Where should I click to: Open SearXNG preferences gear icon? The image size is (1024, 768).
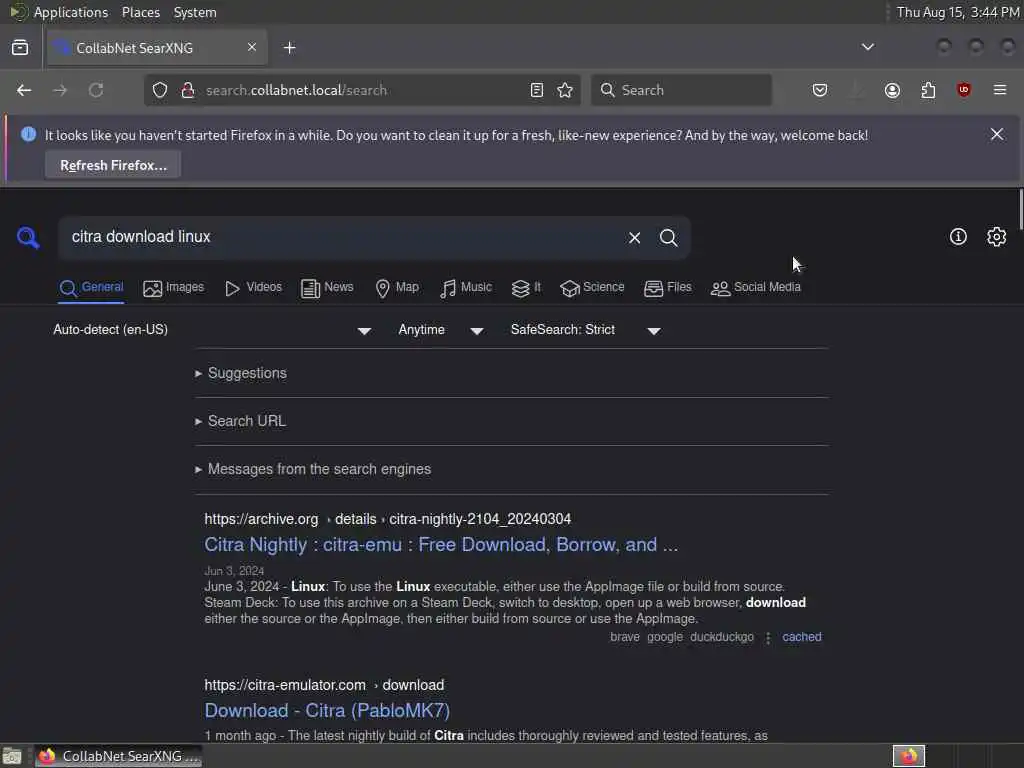click(x=996, y=236)
